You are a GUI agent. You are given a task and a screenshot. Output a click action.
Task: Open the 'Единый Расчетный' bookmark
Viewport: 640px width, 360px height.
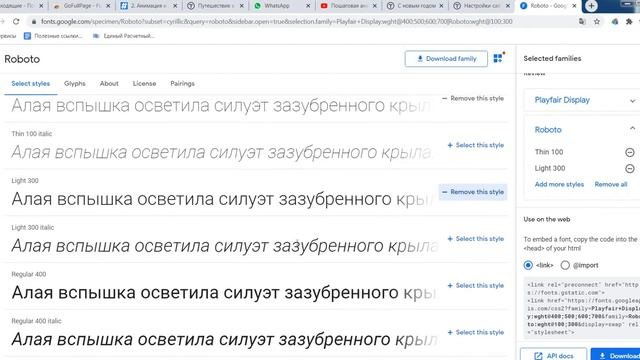click(124, 36)
